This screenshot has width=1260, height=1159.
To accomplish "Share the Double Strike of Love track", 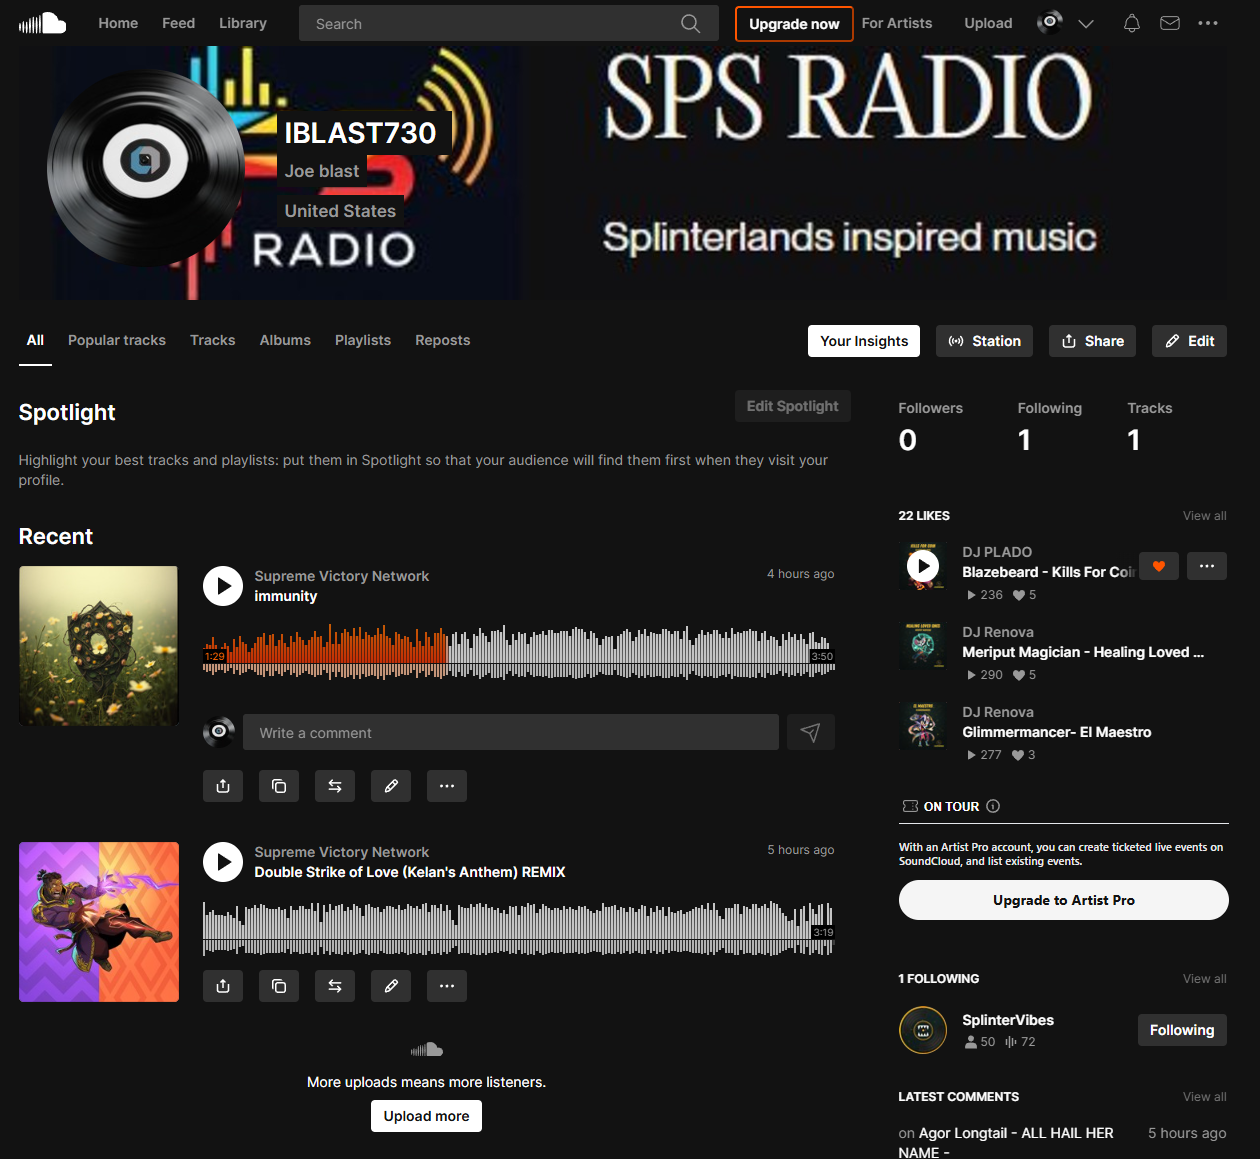I will (x=223, y=986).
